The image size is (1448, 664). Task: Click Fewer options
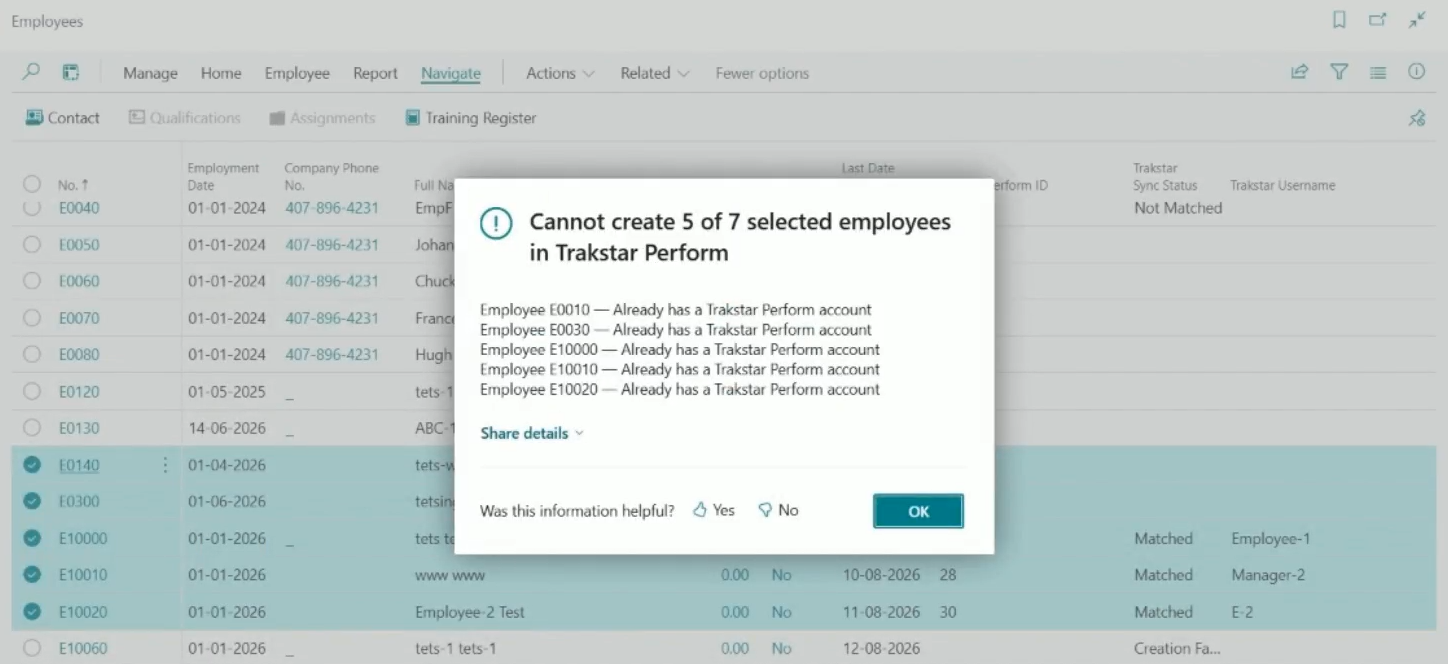pyautogui.click(x=762, y=73)
